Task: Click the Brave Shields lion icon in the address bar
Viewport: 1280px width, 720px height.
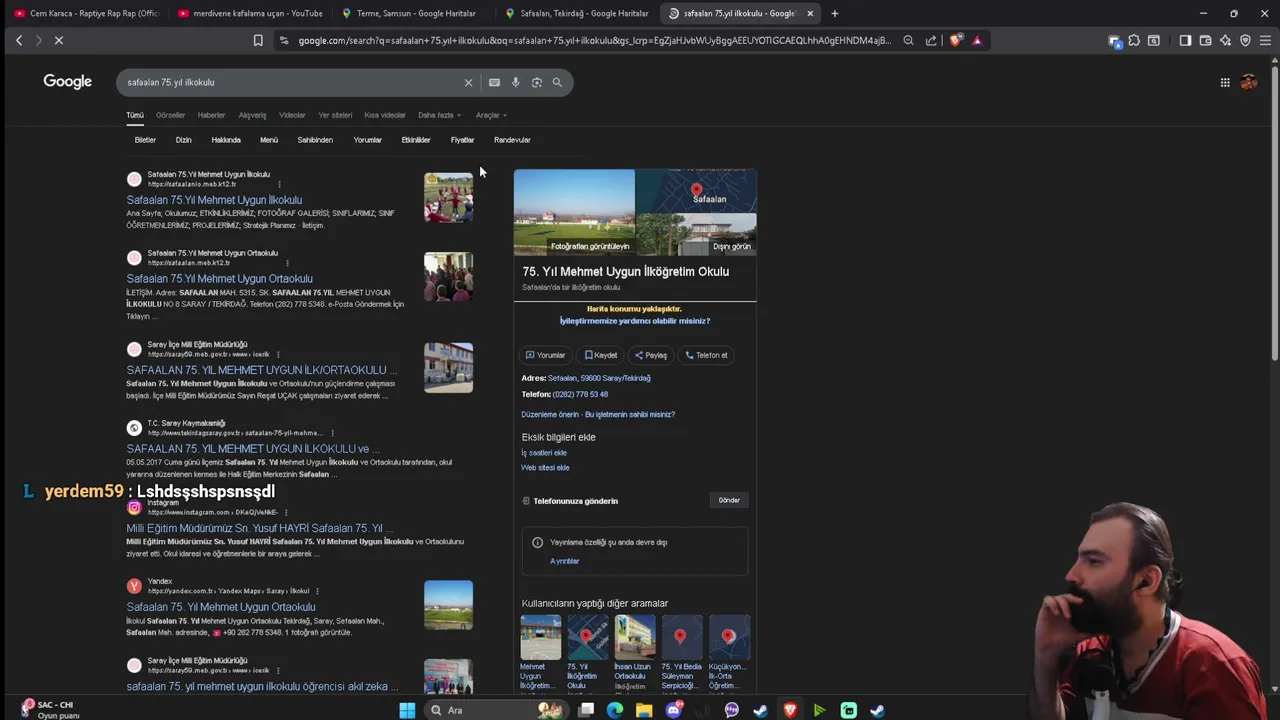Action: 956,40
